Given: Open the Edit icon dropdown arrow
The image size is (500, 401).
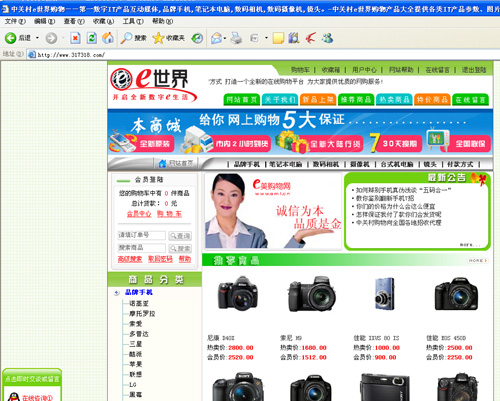Looking at the screenshot, I should point(266,38).
